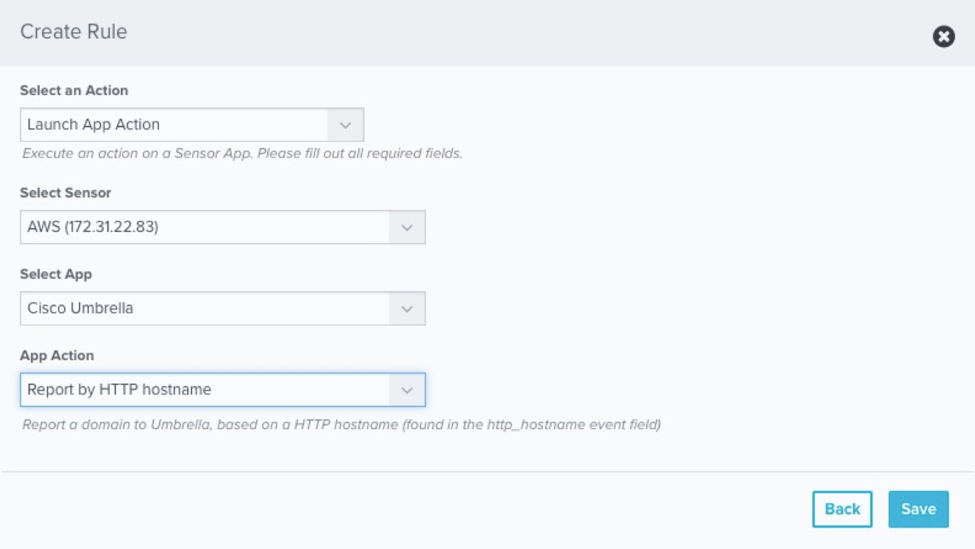Click the chevron arrow of Select an Action
The height and width of the screenshot is (549, 975).
(345, 125)
